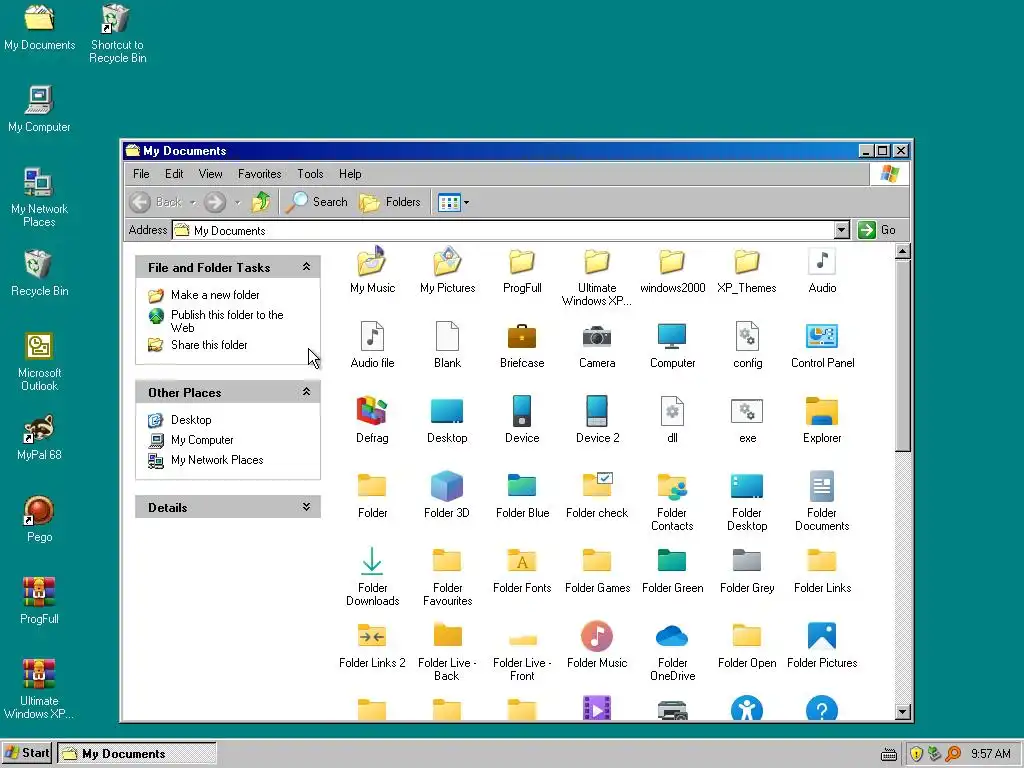Open the Tools menu
Screen dimensions: 1024x768
[310, 174]
